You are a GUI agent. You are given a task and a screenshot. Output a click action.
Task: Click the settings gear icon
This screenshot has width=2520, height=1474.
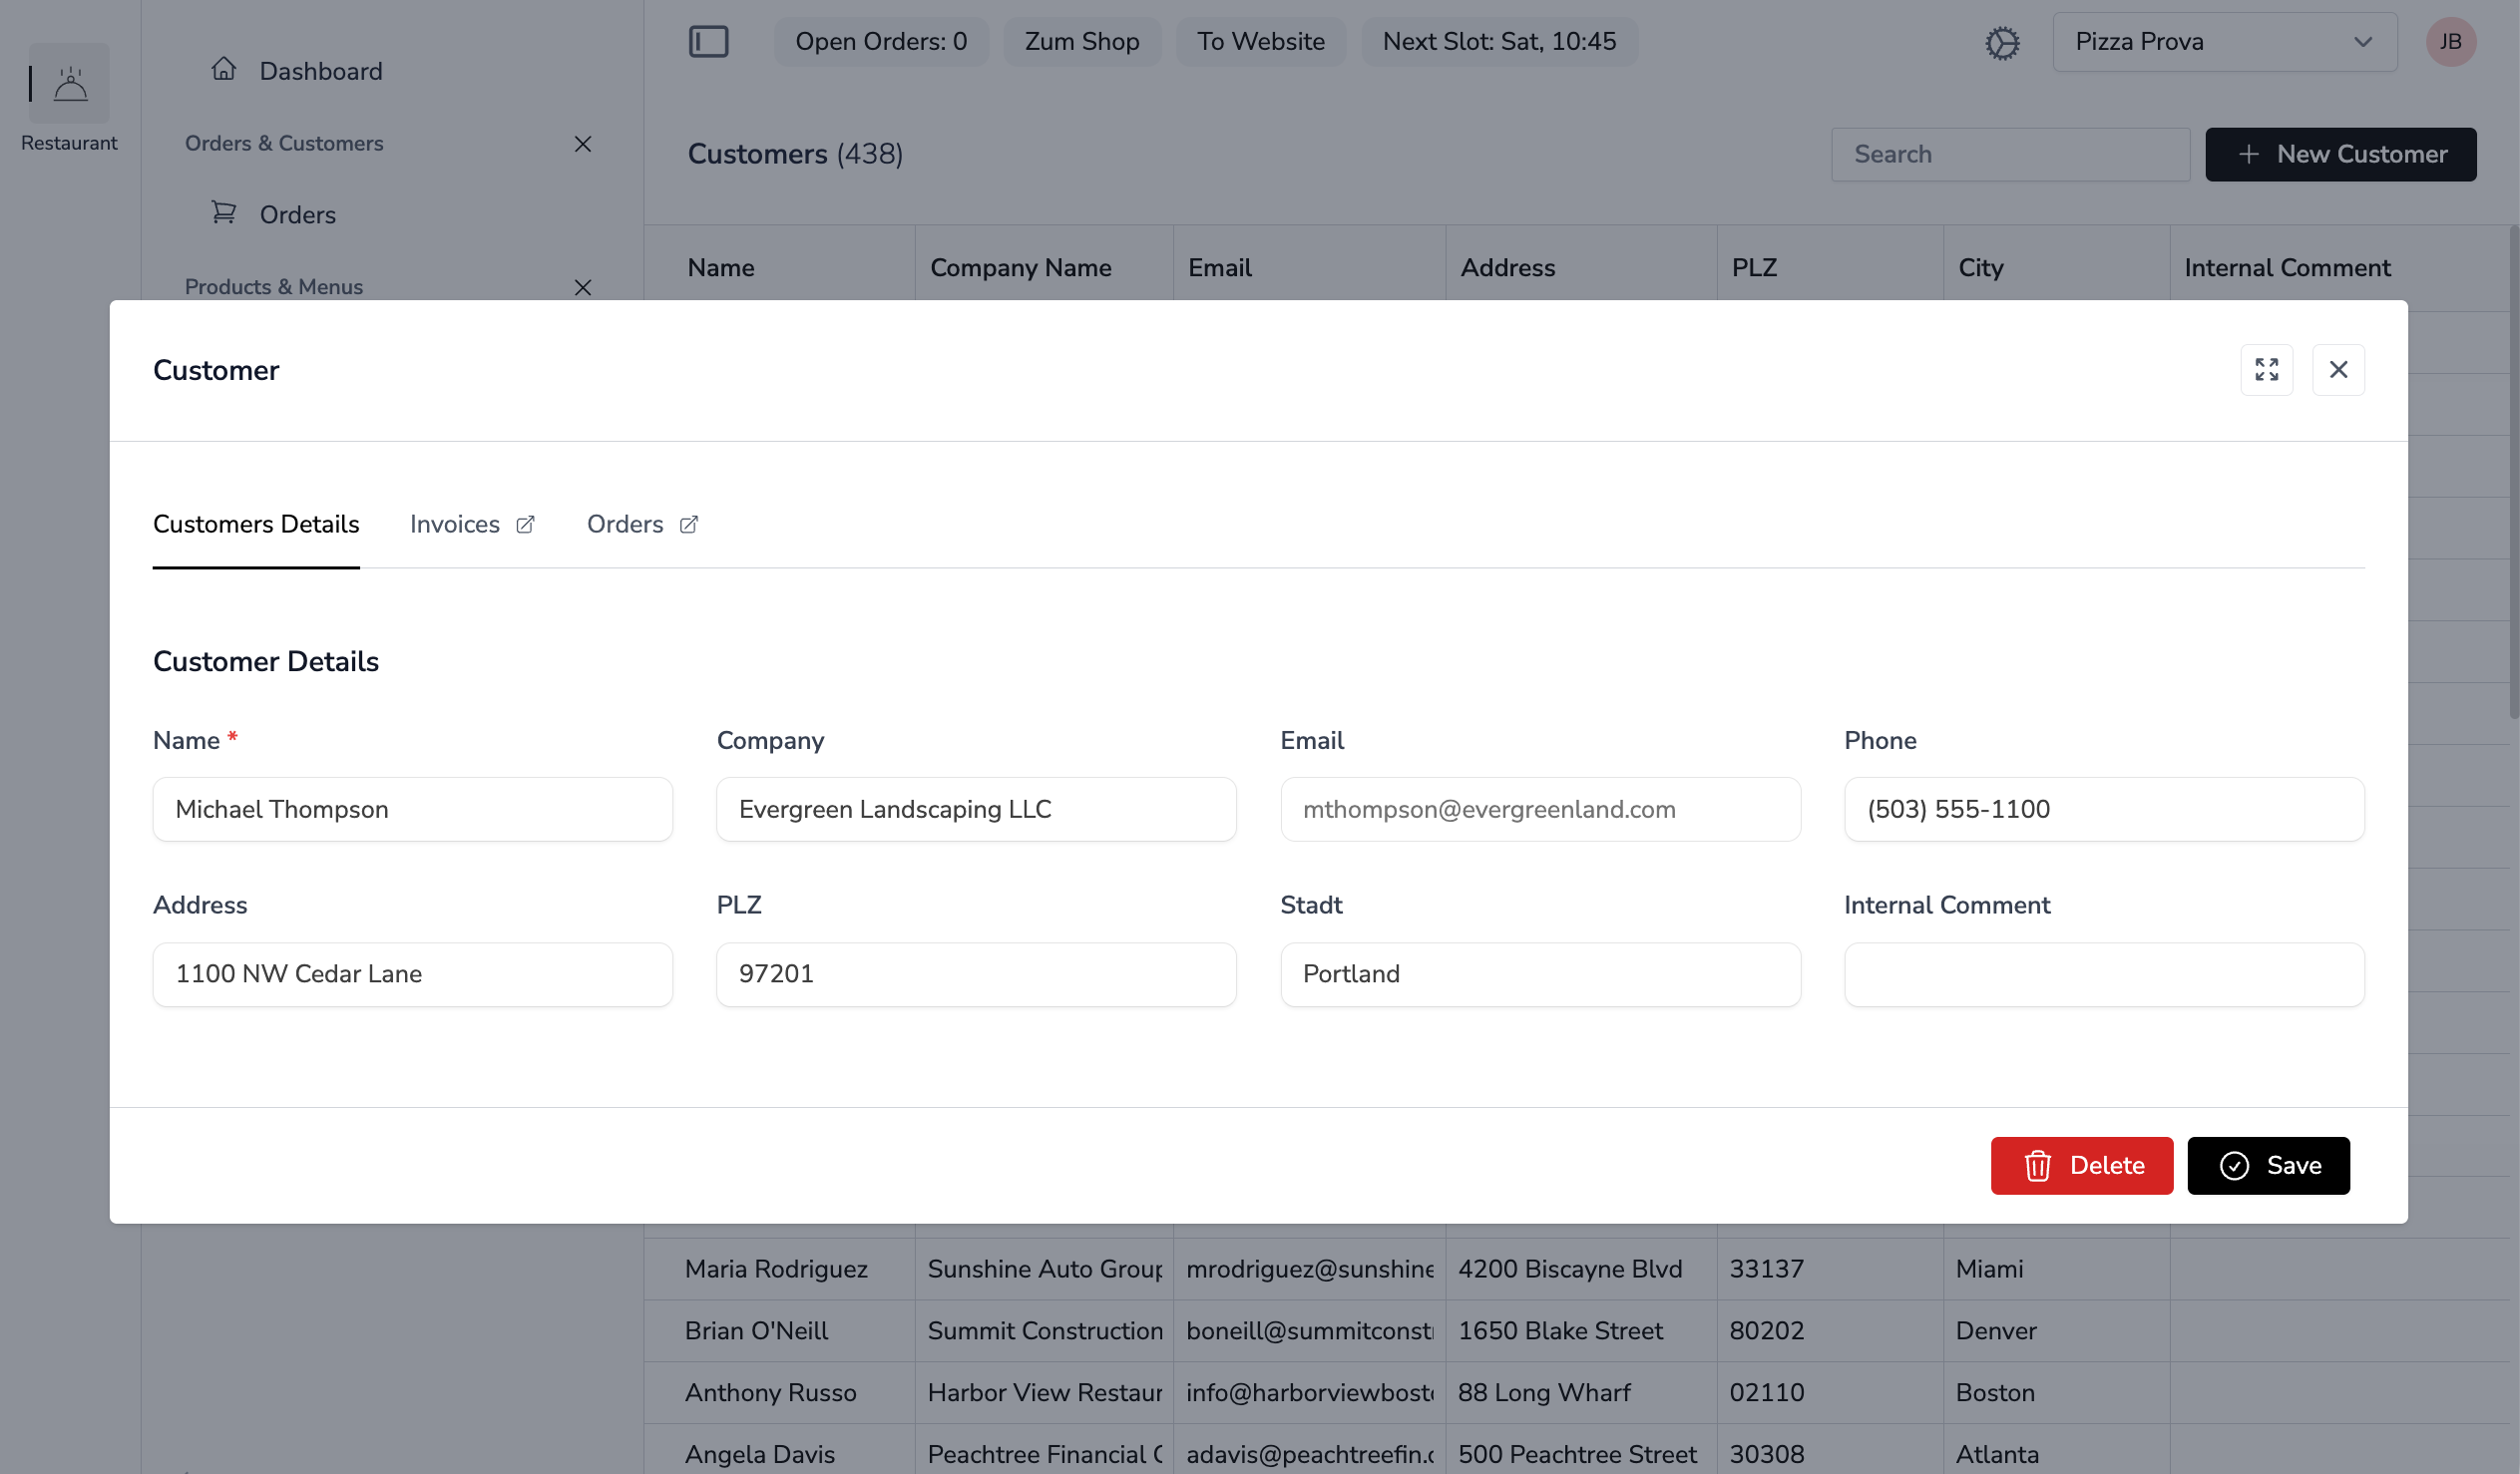tap(2003, 42)
